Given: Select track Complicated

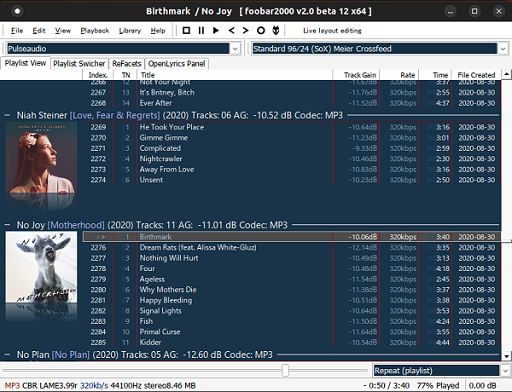Looking at the screenshot, I should [x=292, y=148].
